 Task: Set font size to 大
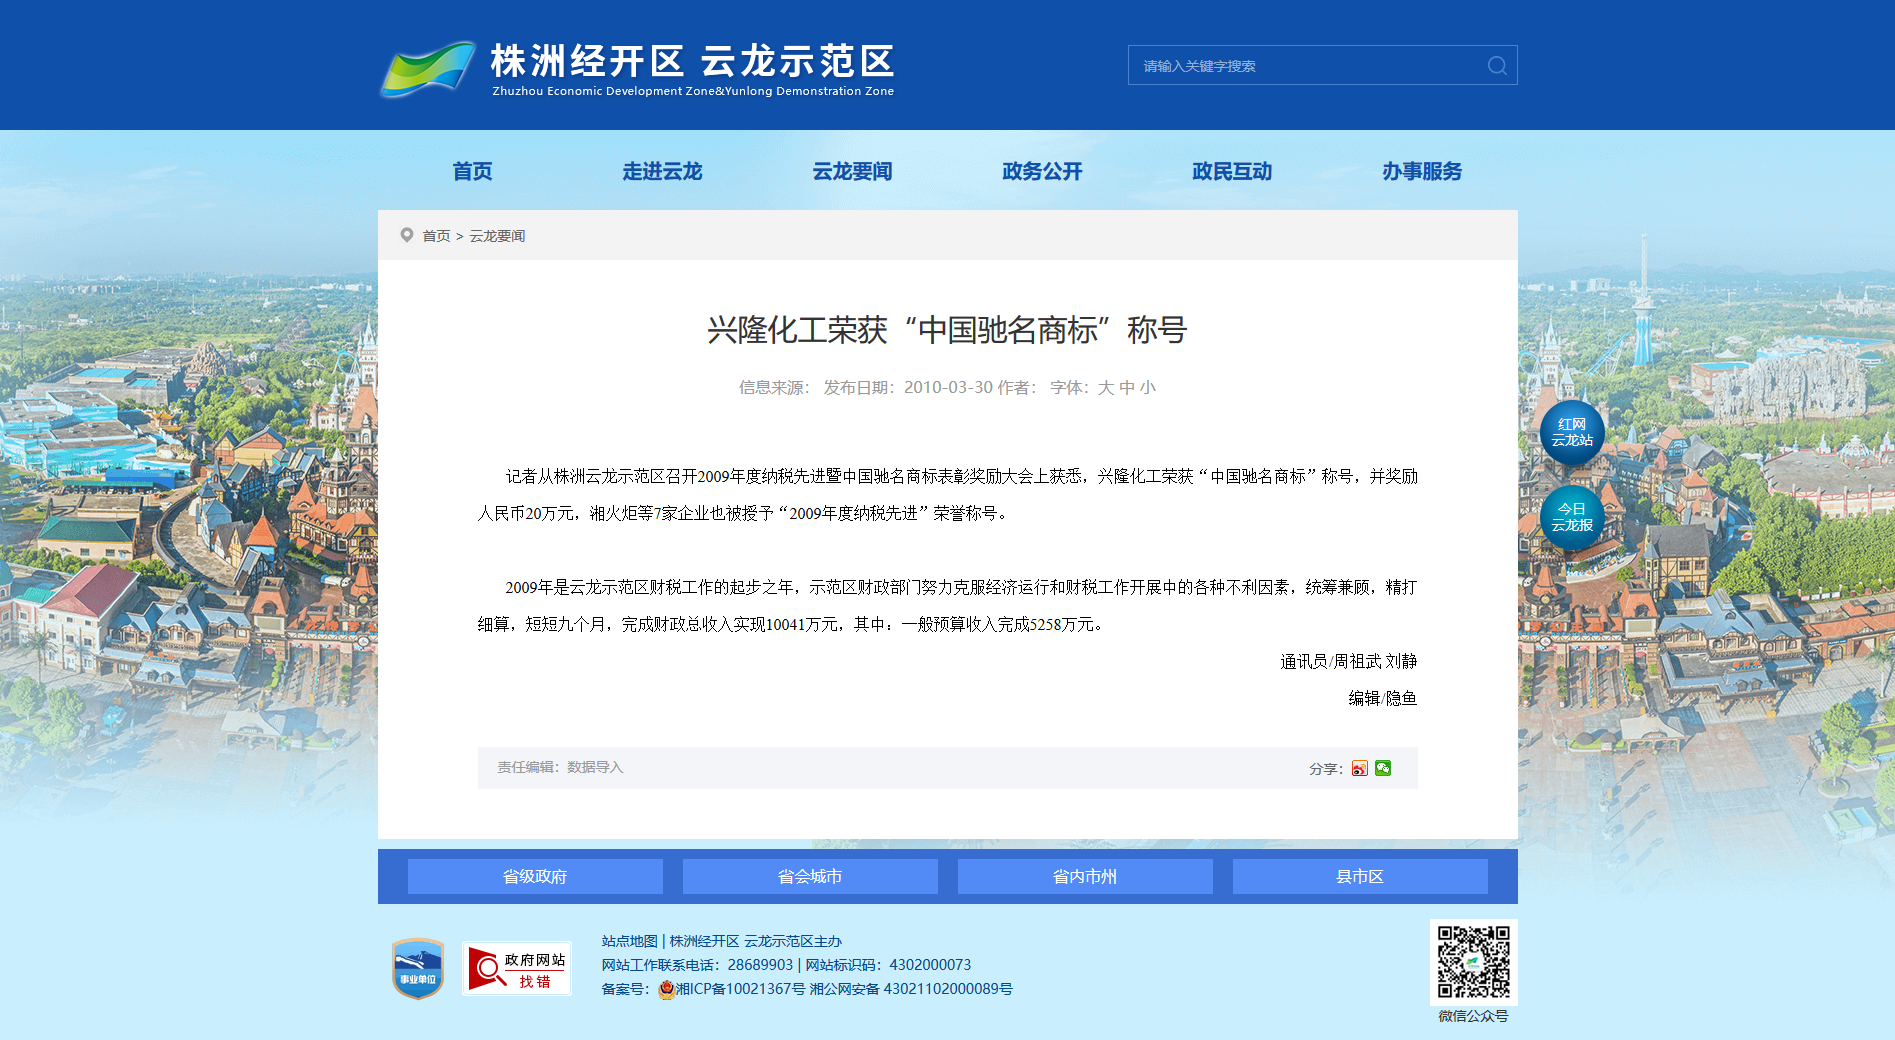1105,388
